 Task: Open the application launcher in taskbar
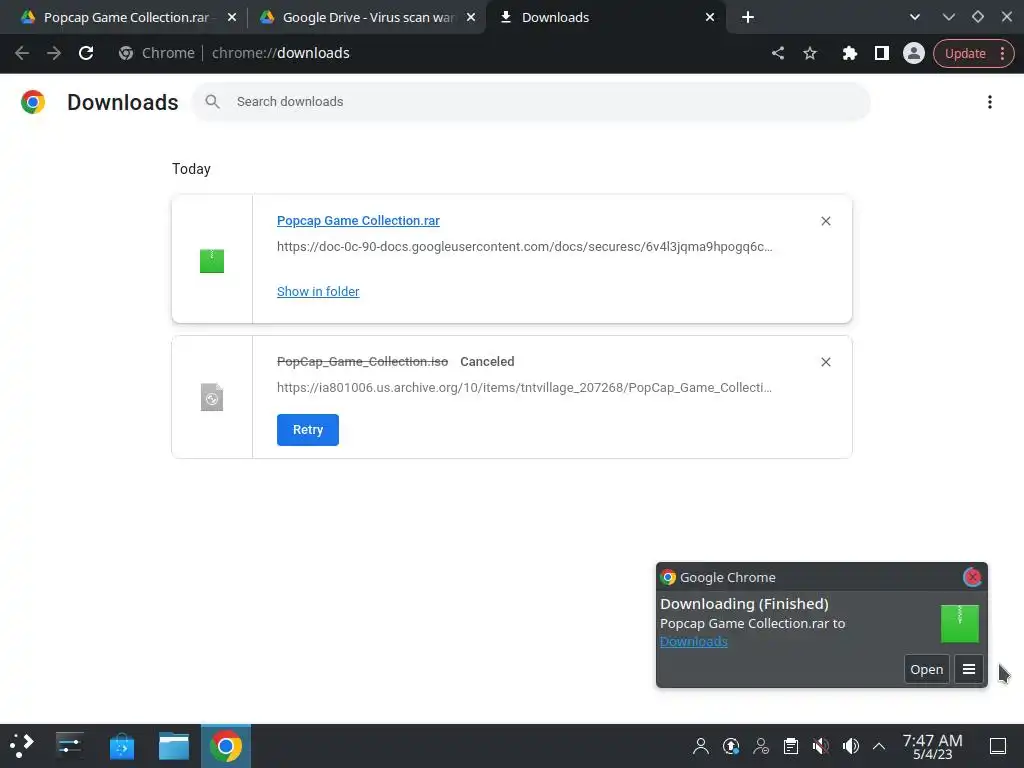[x=22, y=746]
